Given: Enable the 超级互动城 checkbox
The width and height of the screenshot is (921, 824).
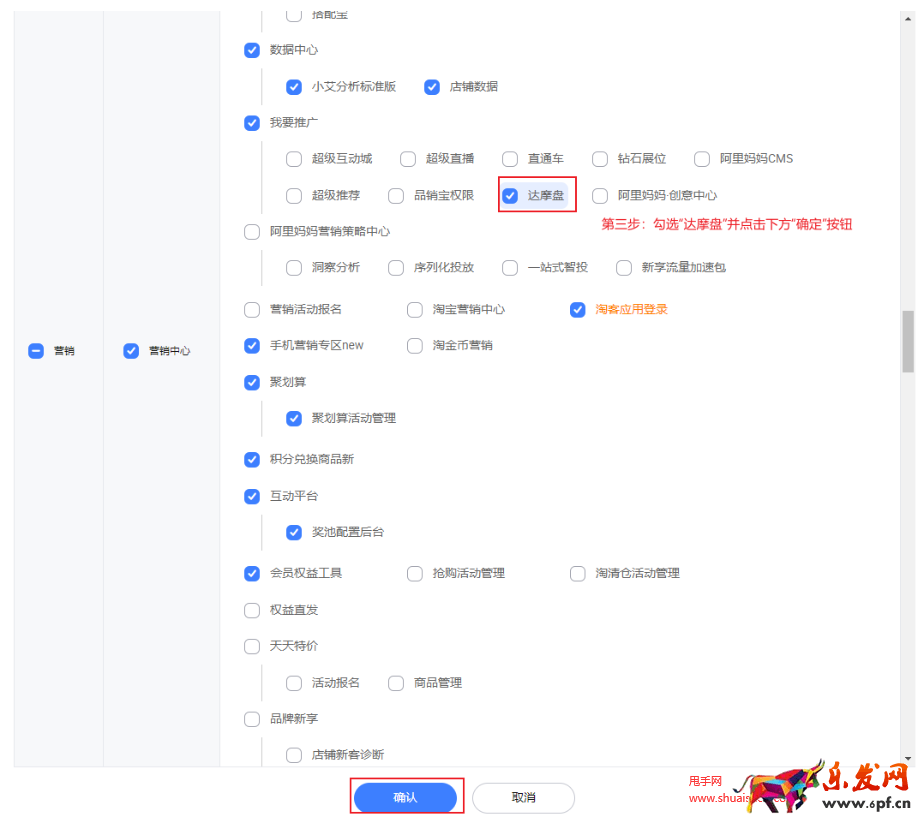Looking at the screenshot, I should tap(294, 159).
